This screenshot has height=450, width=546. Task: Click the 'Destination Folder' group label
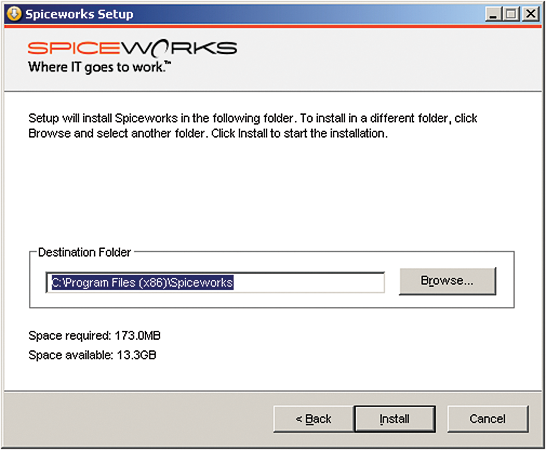click(x=84, y=252)
